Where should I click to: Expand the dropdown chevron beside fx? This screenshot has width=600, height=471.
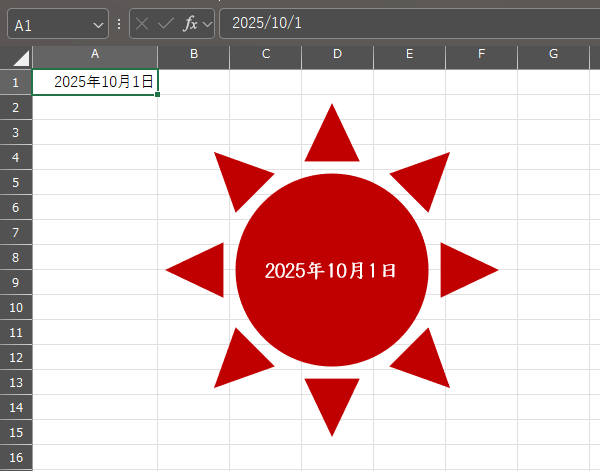click(207, 24)
